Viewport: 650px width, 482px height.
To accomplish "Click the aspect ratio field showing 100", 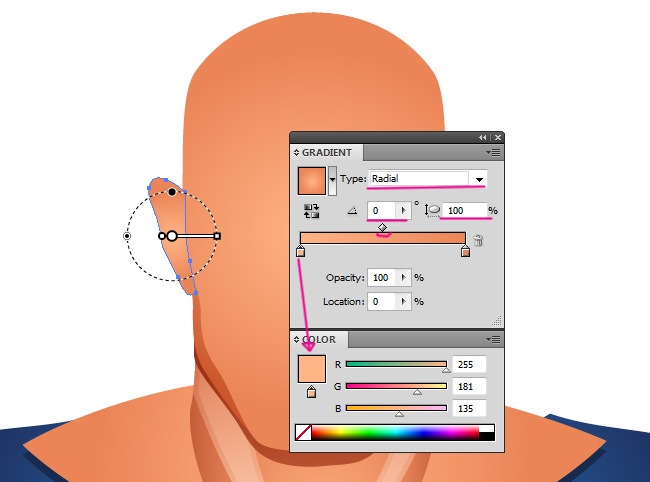I will [x=464, y=211].
